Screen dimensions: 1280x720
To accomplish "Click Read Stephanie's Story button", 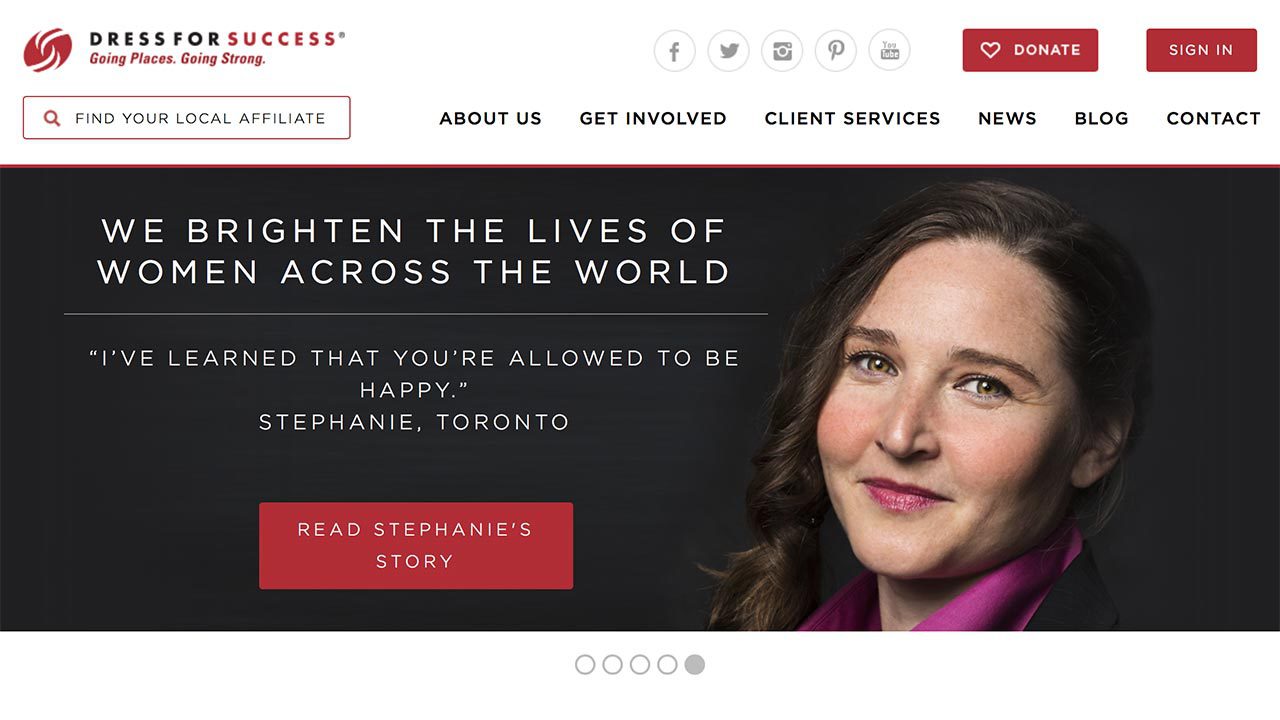I will [x=416, y=546].
